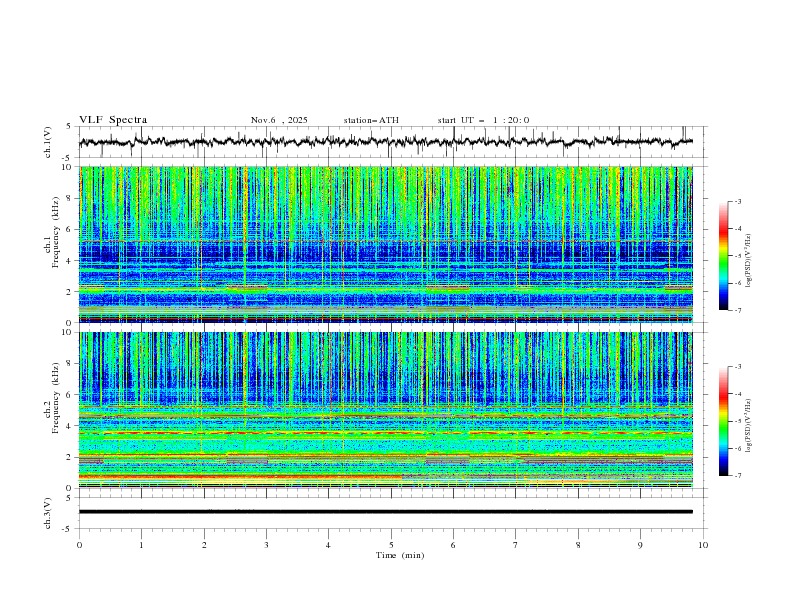This screenshot has height=612, width=792.
Task: Click the time axis tick label "7"
Action: point(516,545)
